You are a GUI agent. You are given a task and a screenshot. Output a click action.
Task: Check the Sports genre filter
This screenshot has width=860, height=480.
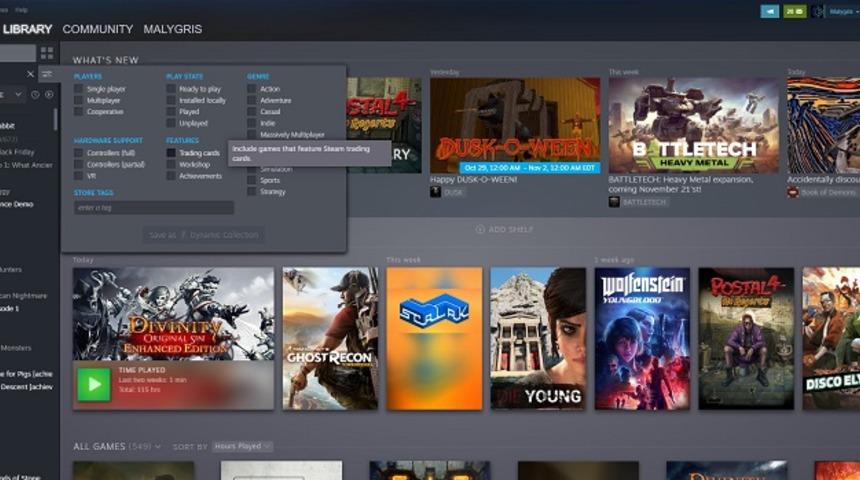pos(252,180)
